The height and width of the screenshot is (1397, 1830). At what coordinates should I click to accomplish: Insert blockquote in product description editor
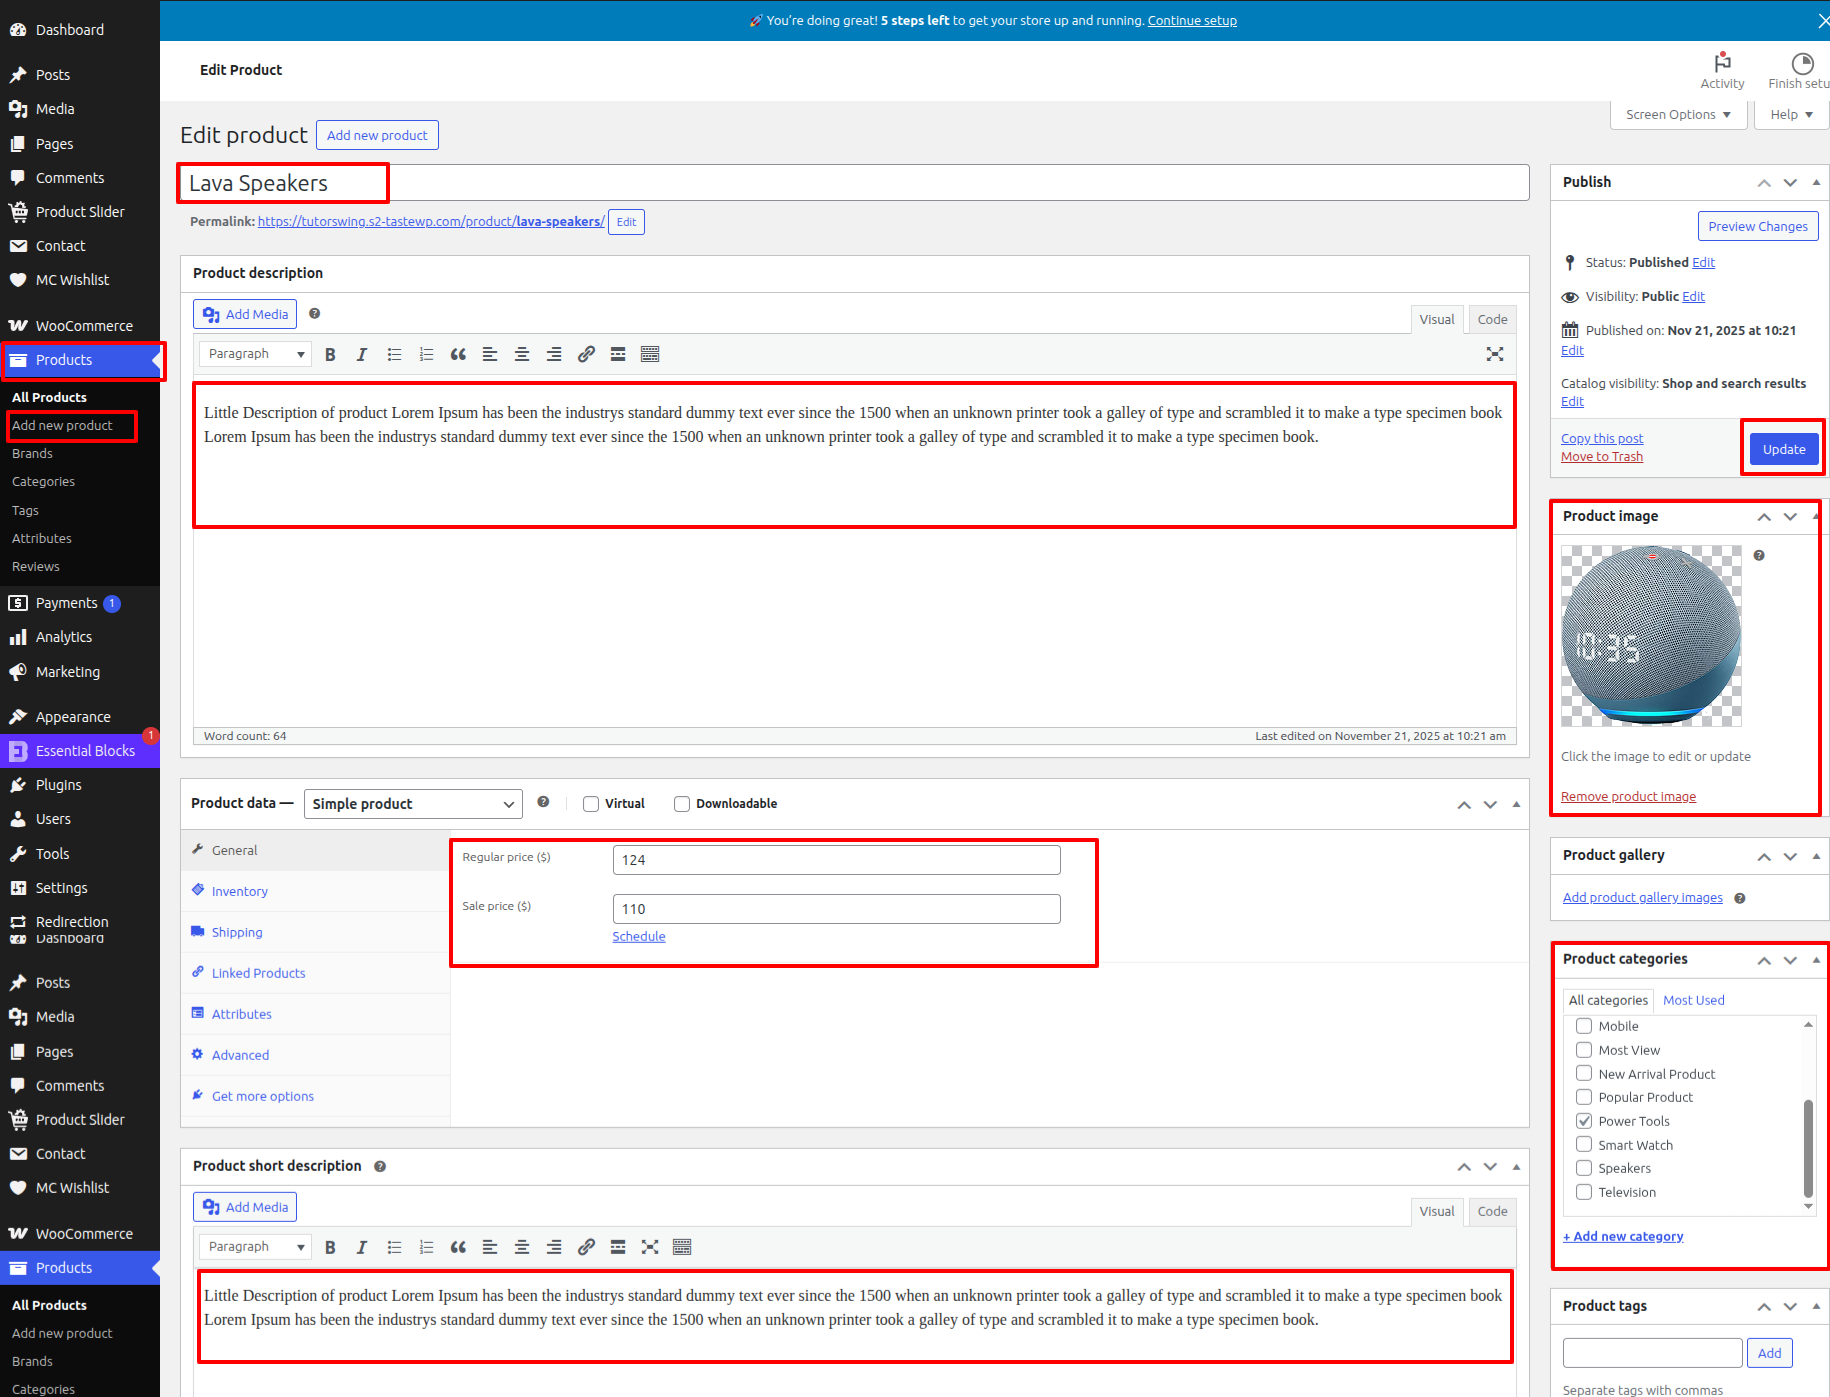[458, 354]
